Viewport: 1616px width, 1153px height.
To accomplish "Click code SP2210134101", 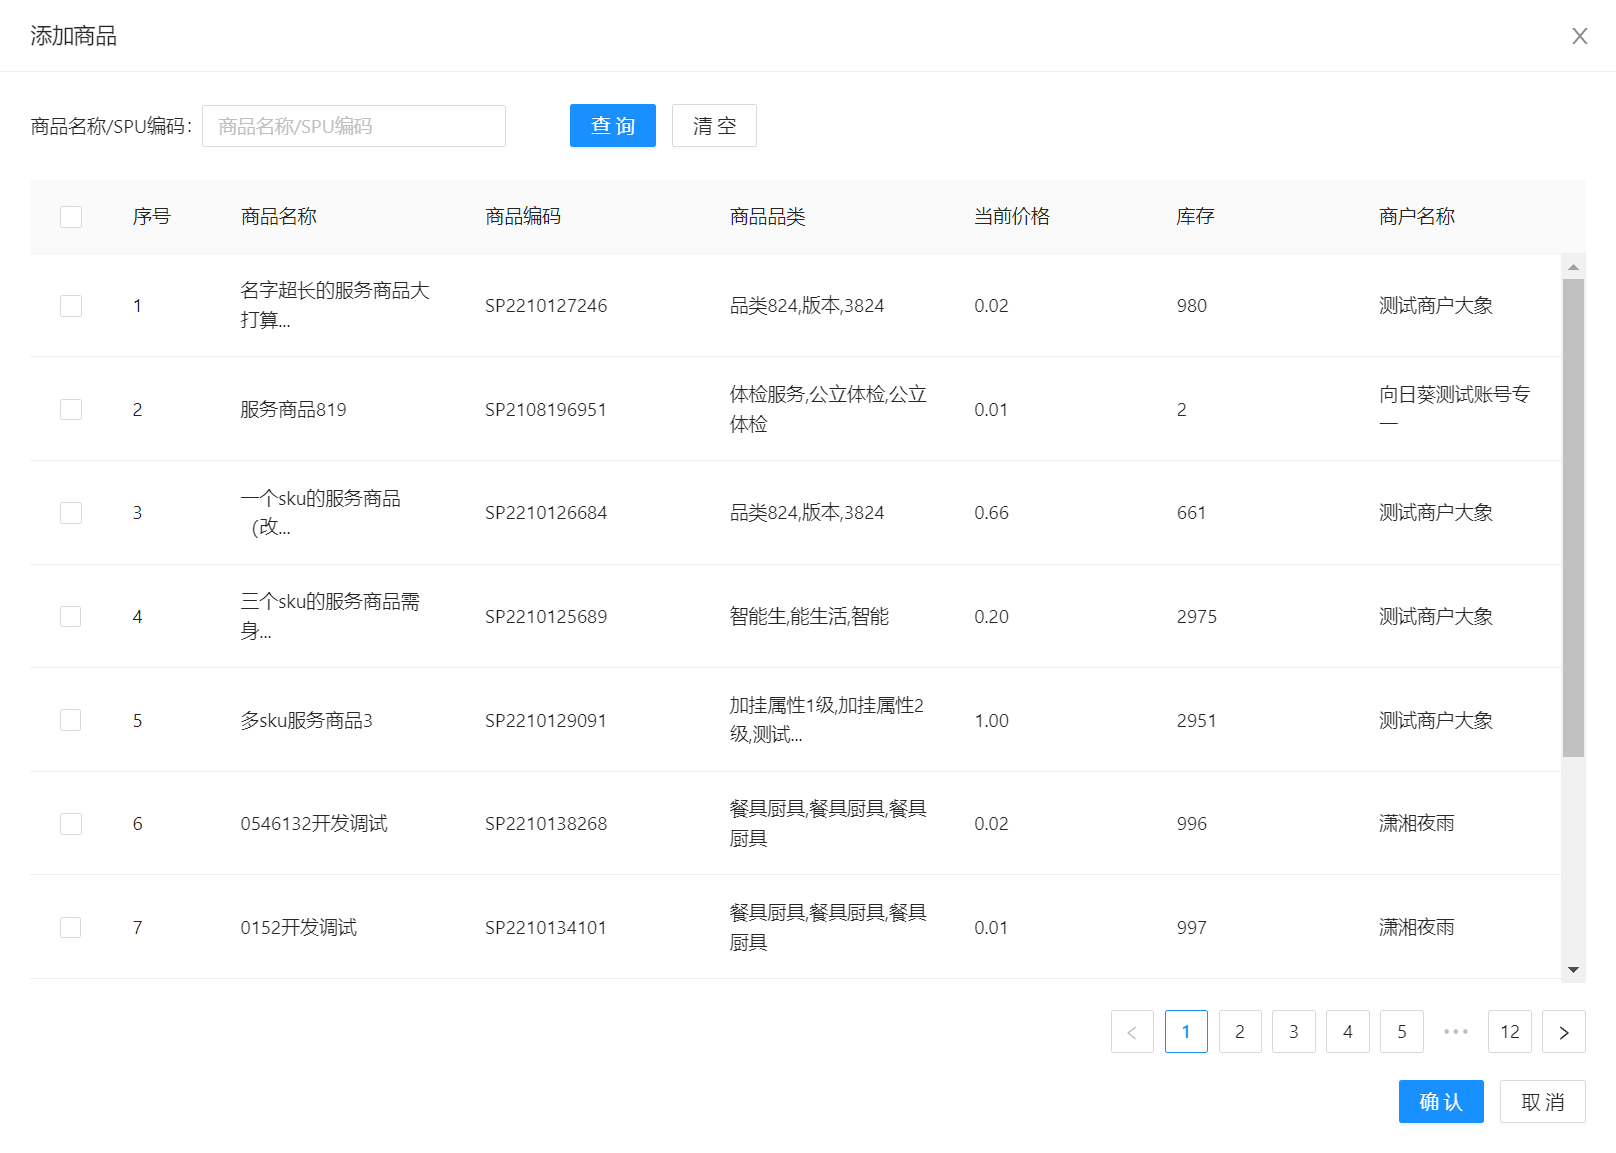I will click(x=546, y=927).
